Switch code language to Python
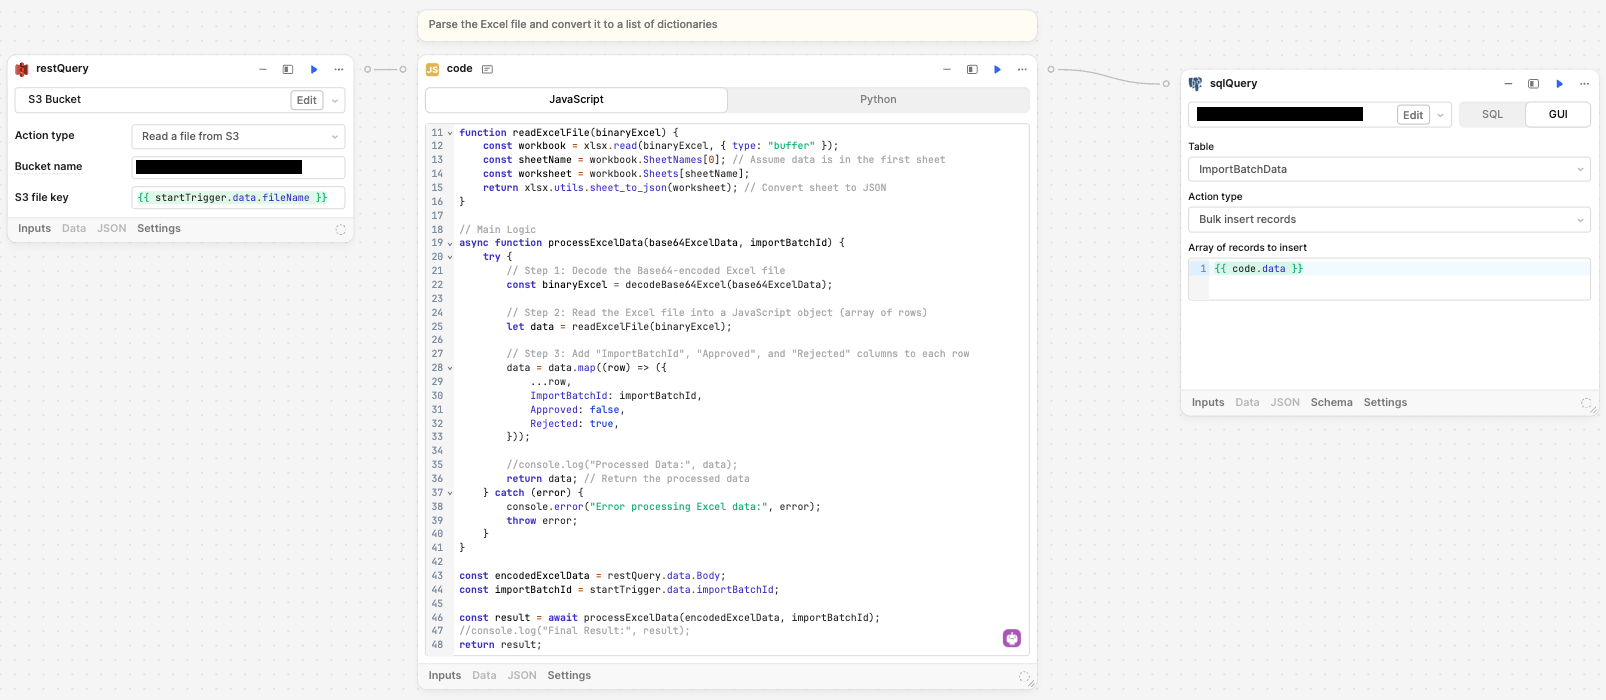Screen dimensions: 1606x700 878,100
